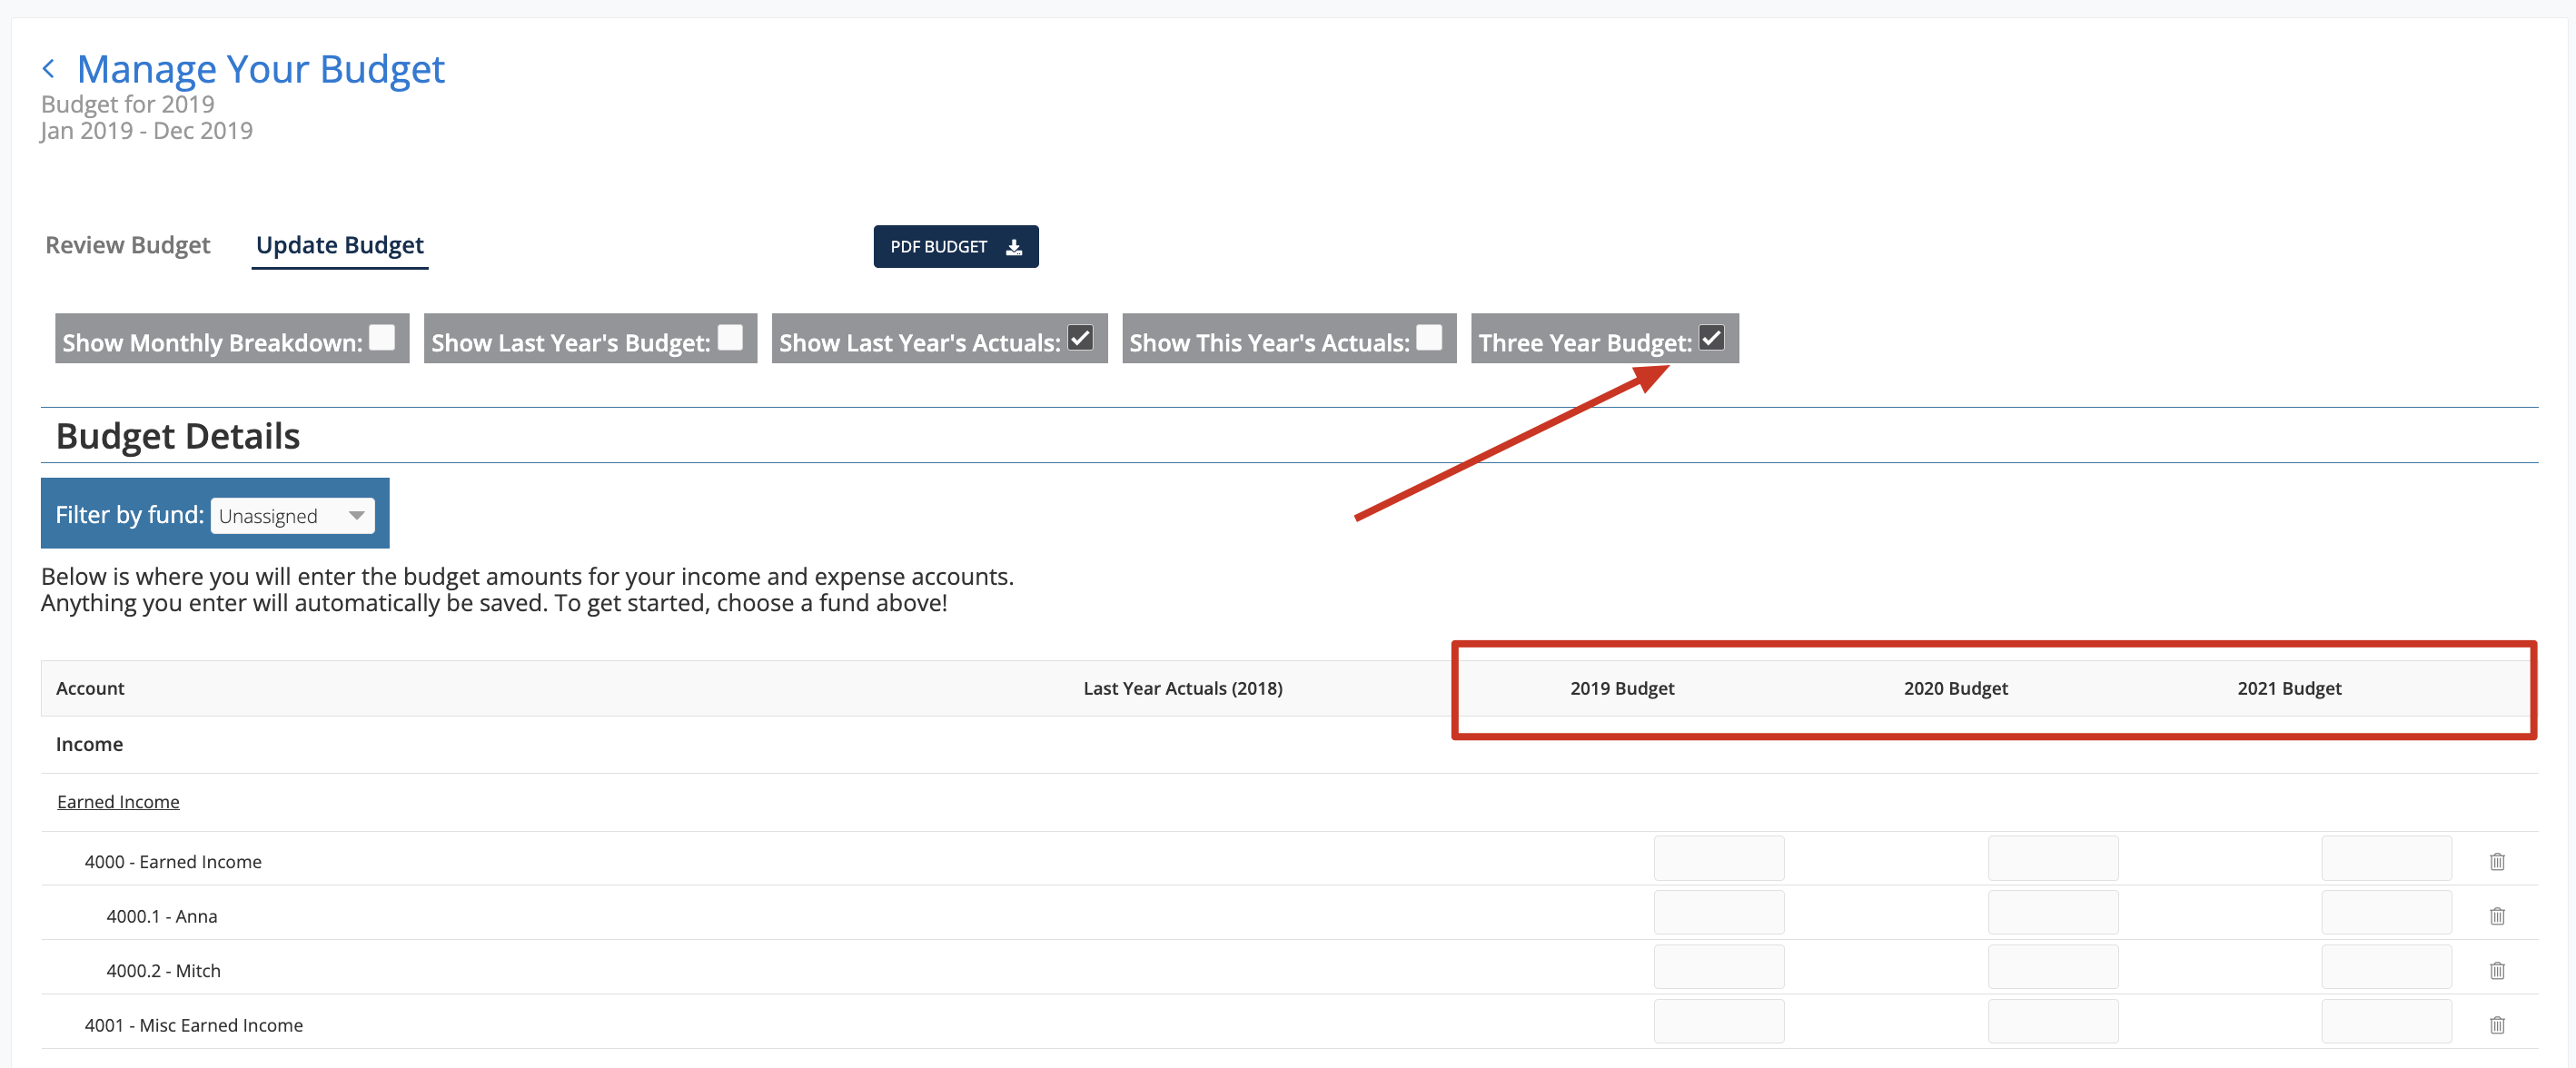Open the Filter by fund dropdown

tap(292, 516)
